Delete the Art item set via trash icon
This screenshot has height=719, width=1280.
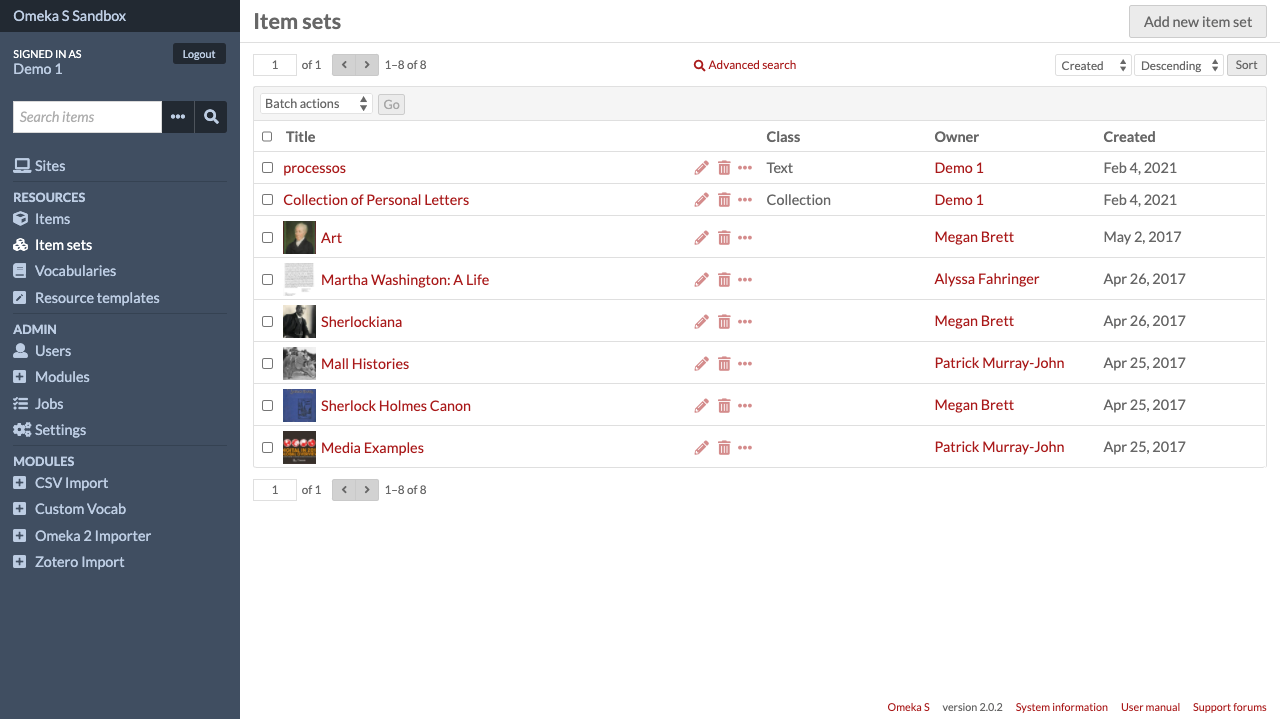(724, 238)
